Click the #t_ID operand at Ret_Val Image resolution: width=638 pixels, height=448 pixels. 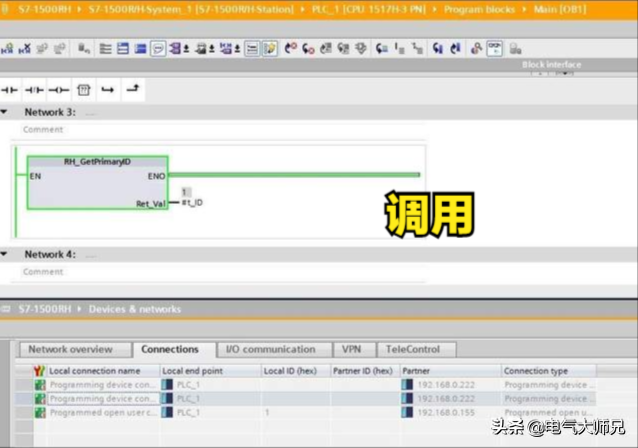[x=192, y=202]
